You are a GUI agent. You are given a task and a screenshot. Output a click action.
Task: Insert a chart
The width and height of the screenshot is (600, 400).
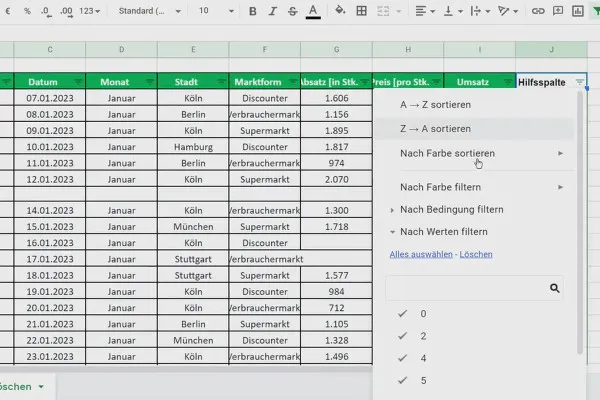coord(578,11)
